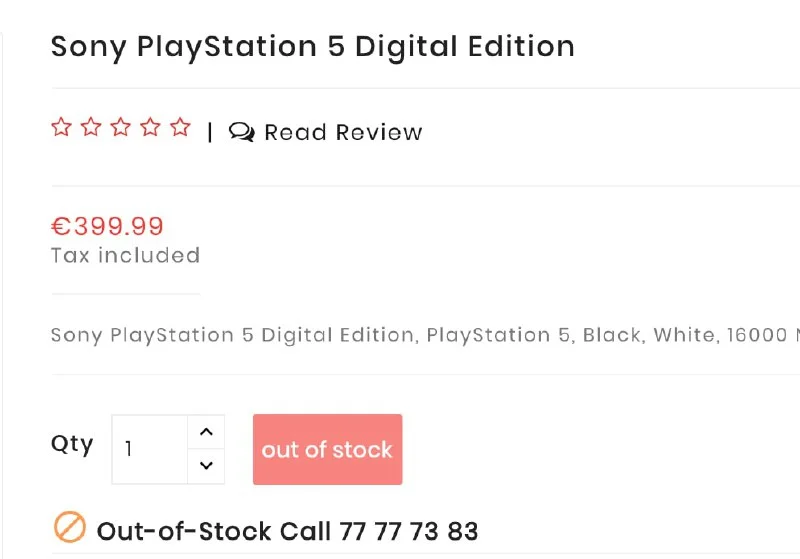Select the third rating star
This screenshot has width=800, height=559.
pos(121,128)
